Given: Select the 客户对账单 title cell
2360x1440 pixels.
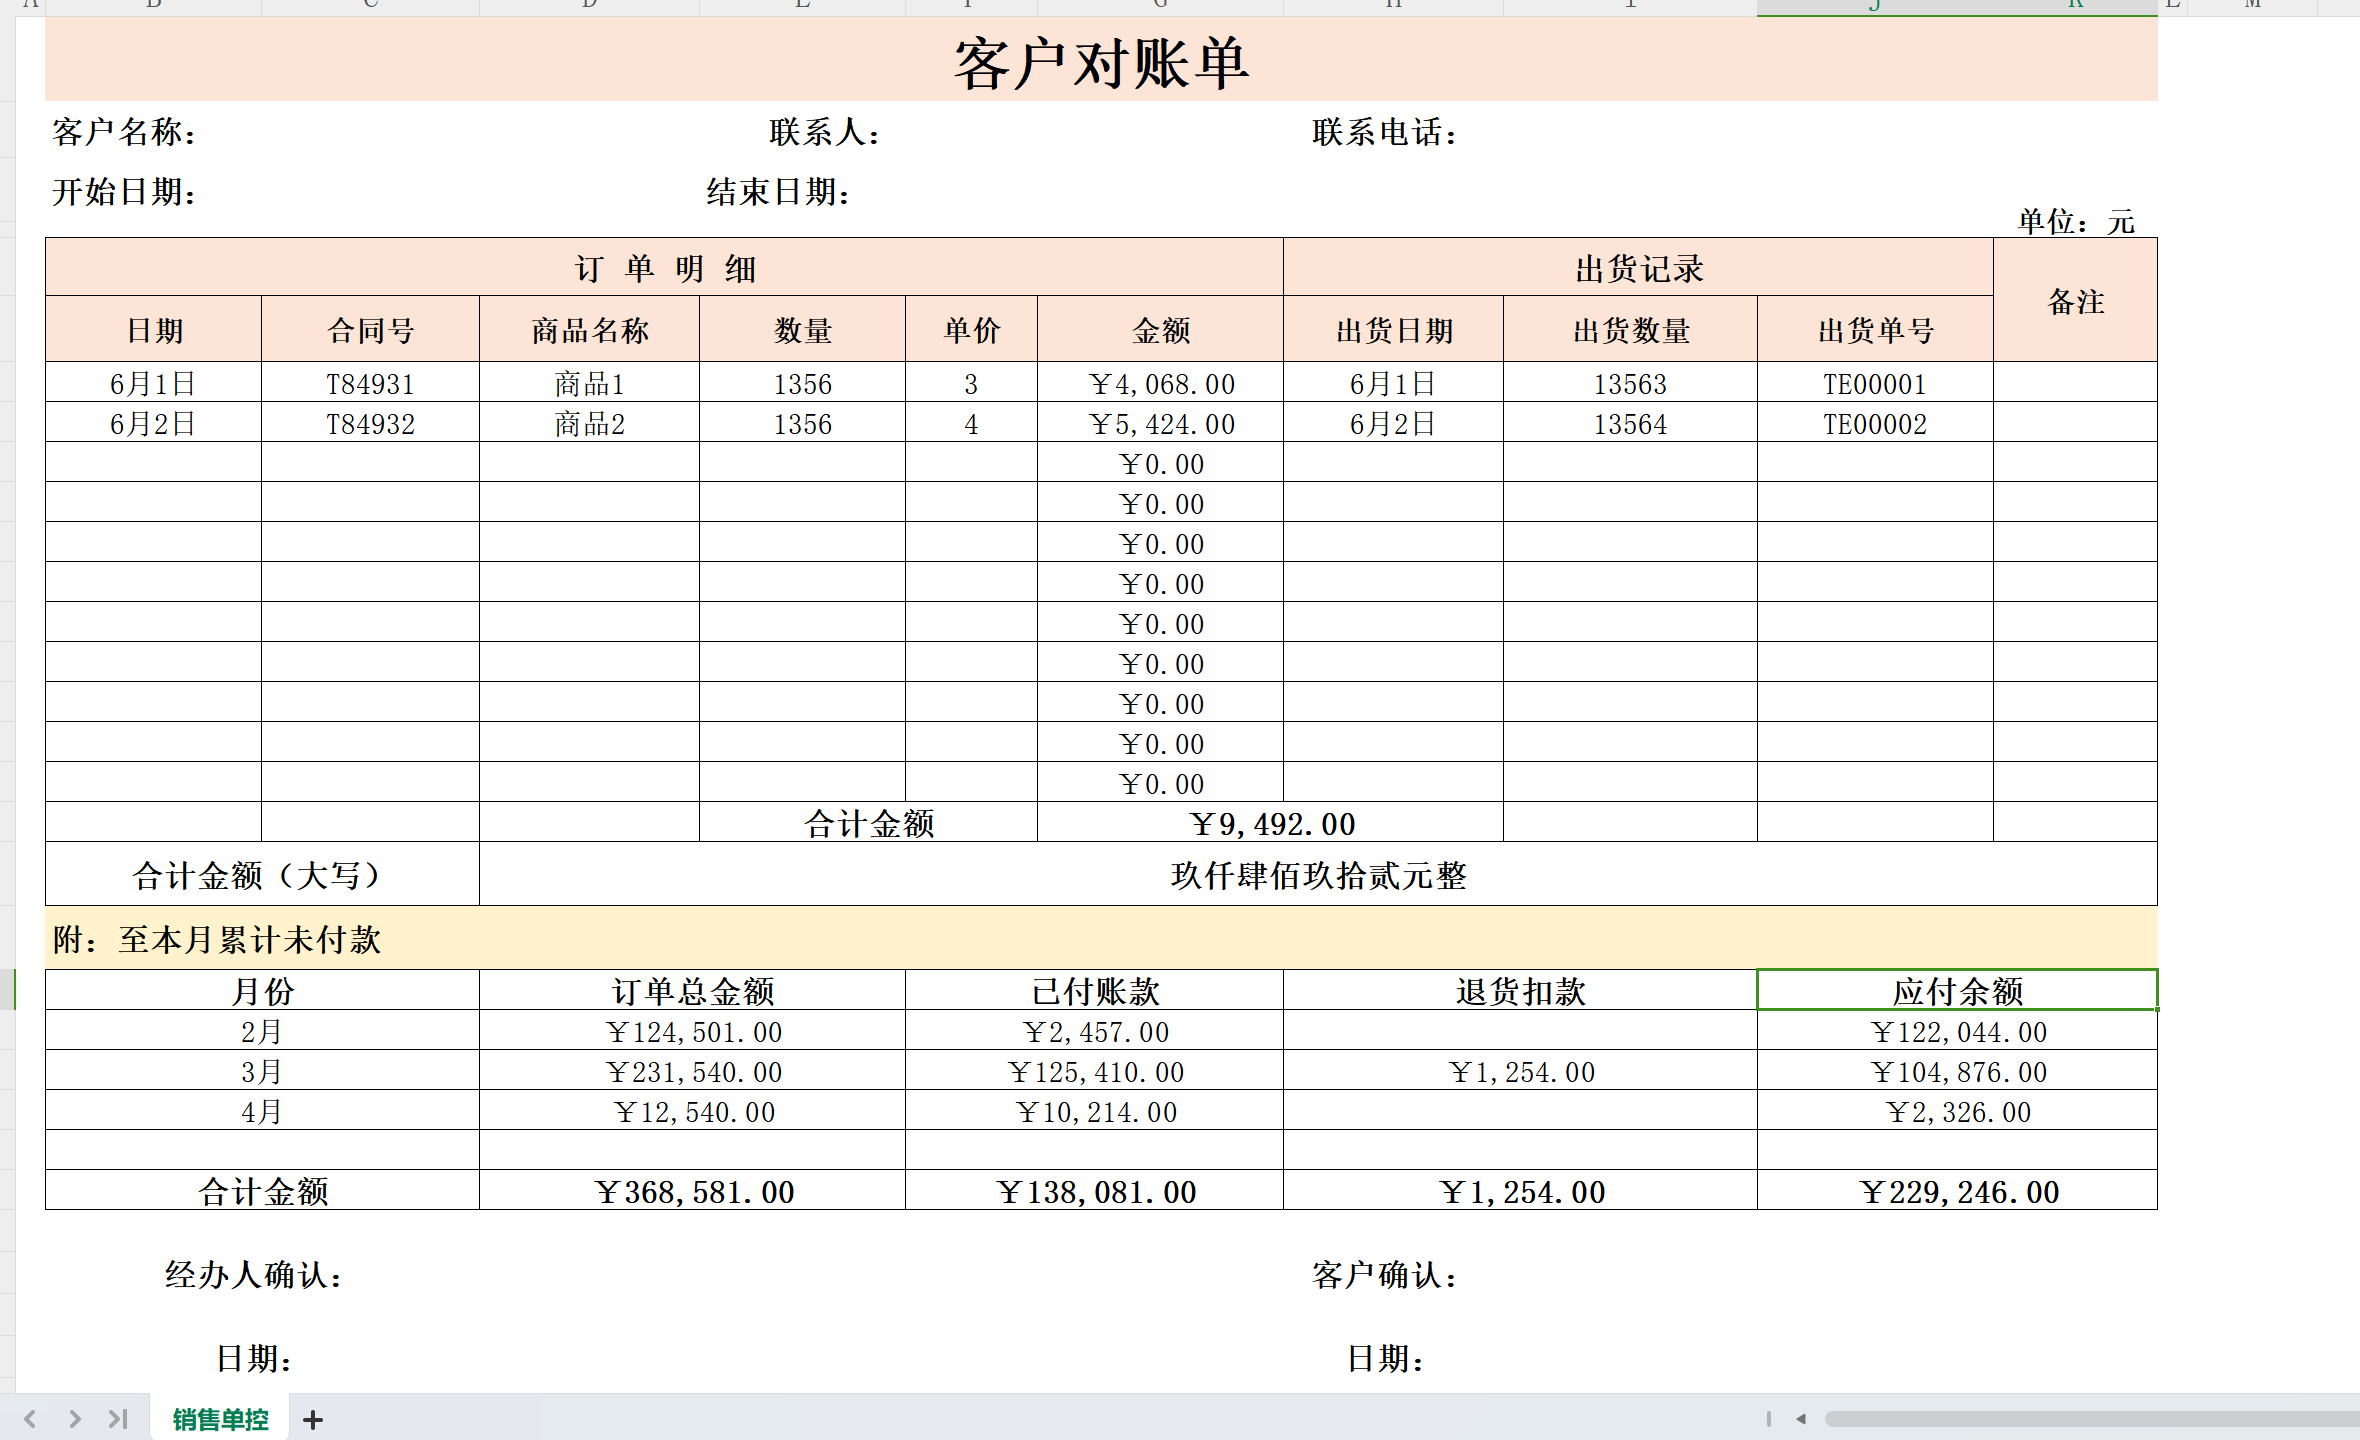Looking at the screenshot, I should tap(1100, 62).
